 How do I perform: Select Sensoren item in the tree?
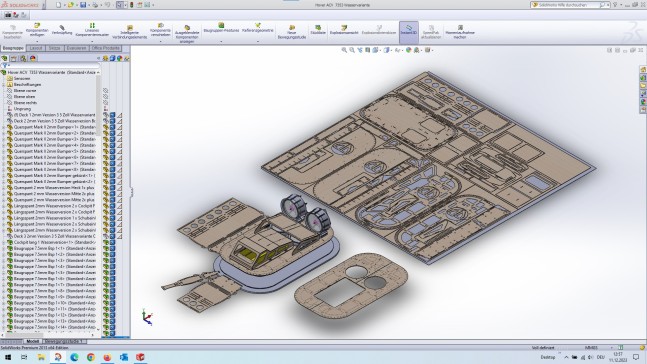click(22, 78)
